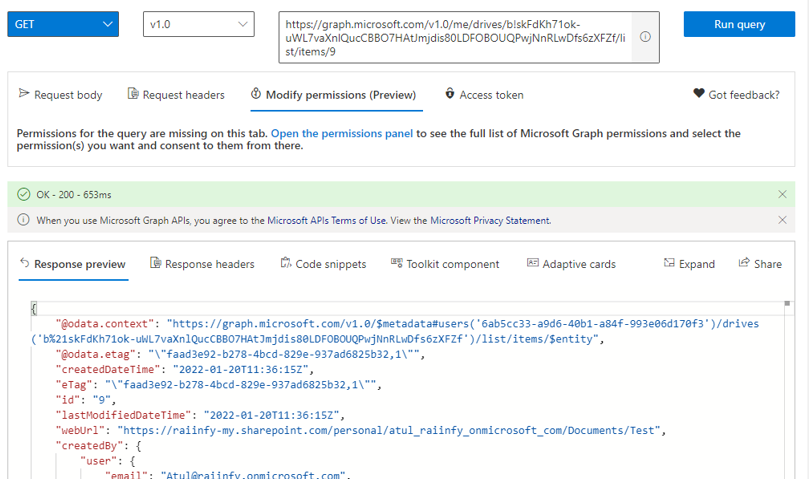Switch to the Request body tab

point(61,95)
